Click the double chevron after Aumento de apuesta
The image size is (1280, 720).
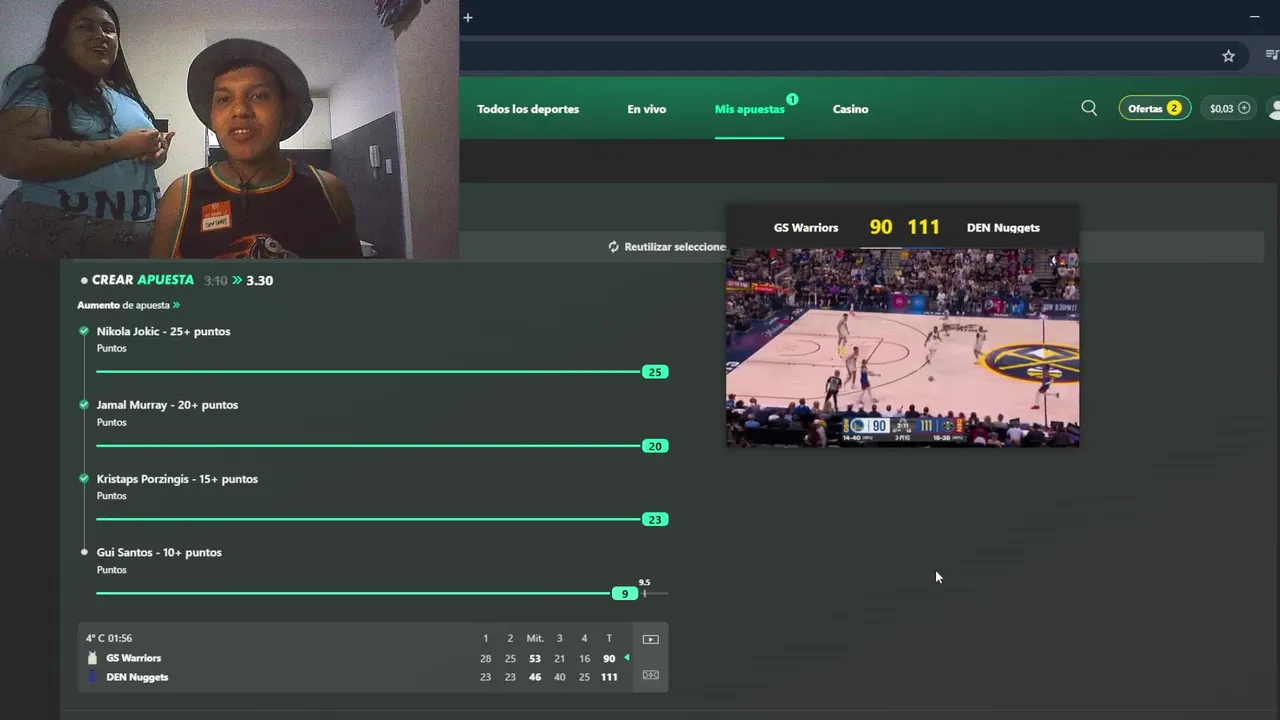tap(176, 305)
